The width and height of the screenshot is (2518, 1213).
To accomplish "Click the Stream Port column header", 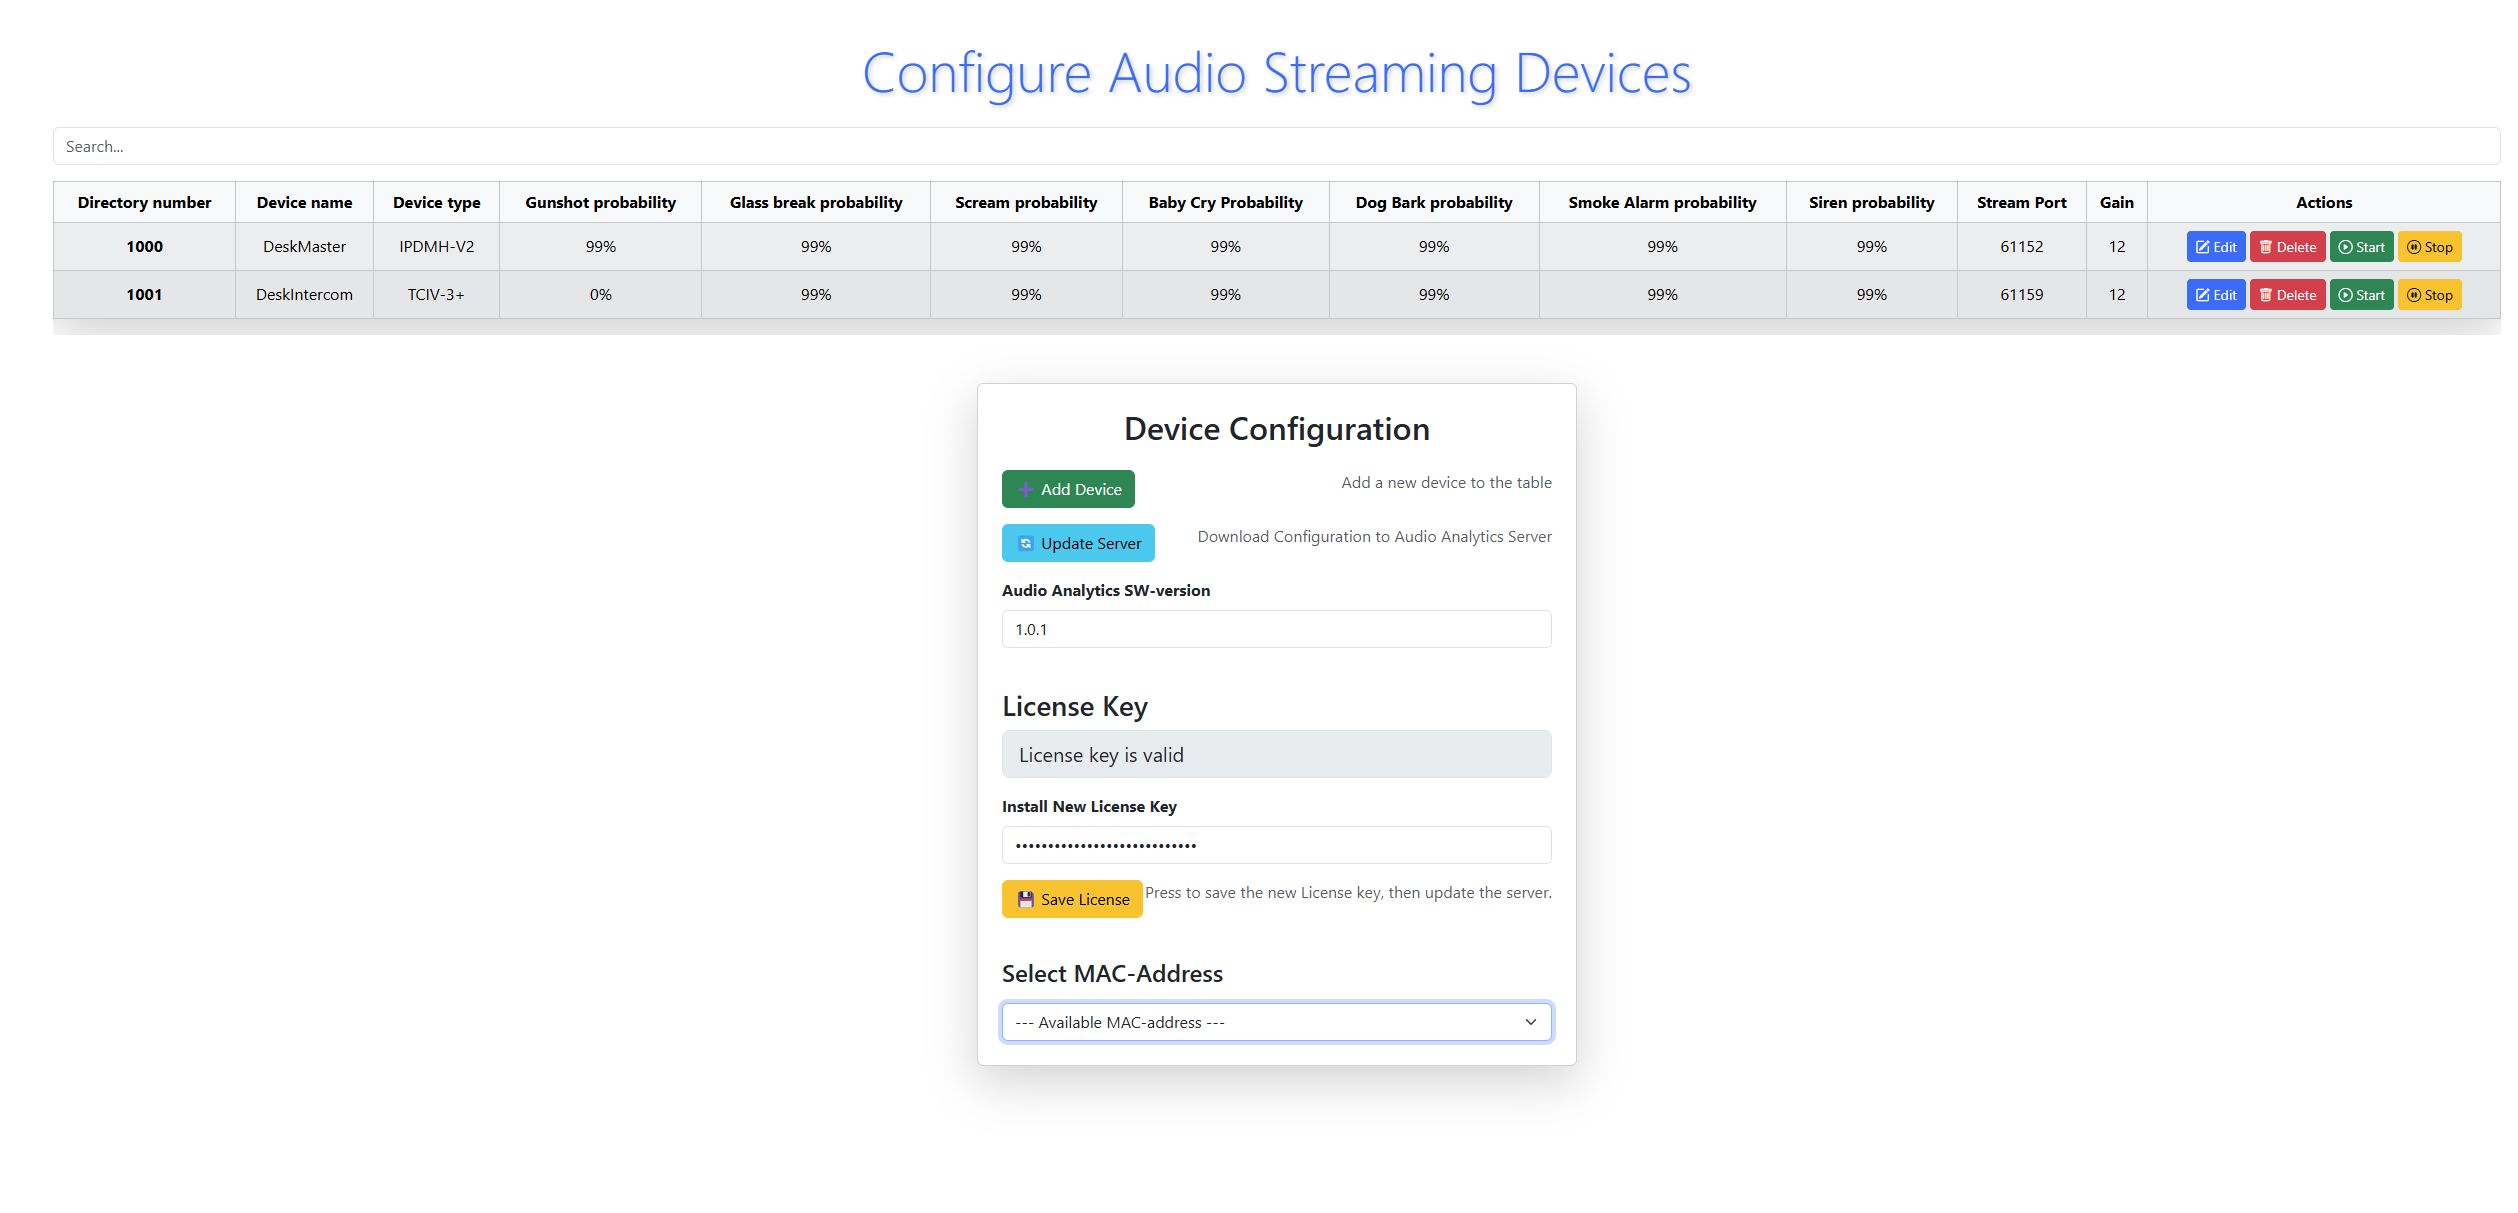I will [x=2020, y=202].
